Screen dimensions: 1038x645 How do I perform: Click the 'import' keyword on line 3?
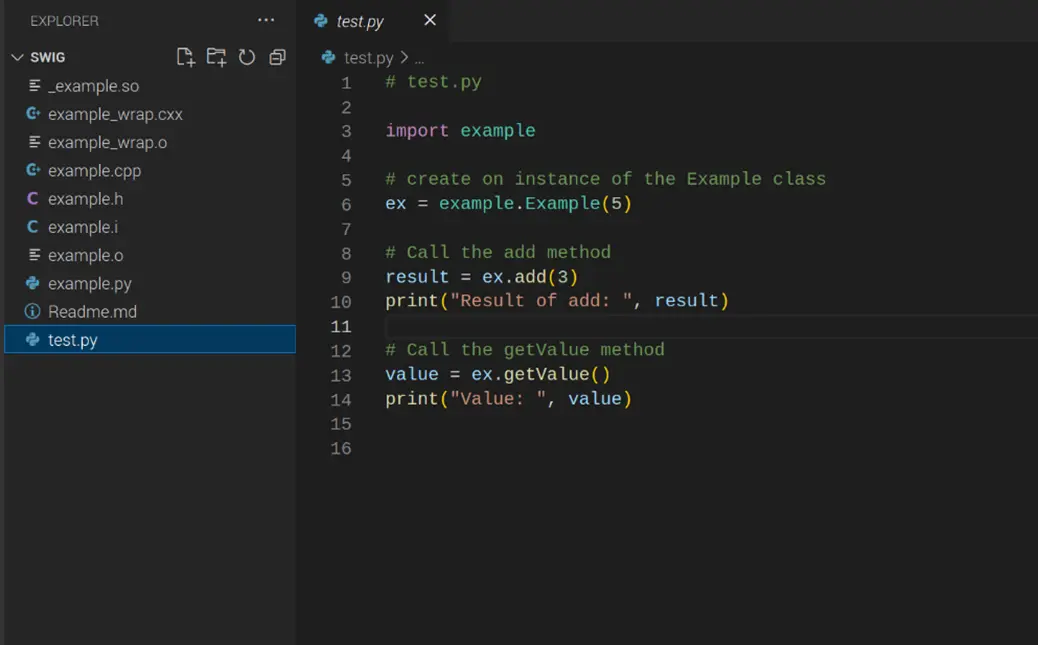point(417,131)
